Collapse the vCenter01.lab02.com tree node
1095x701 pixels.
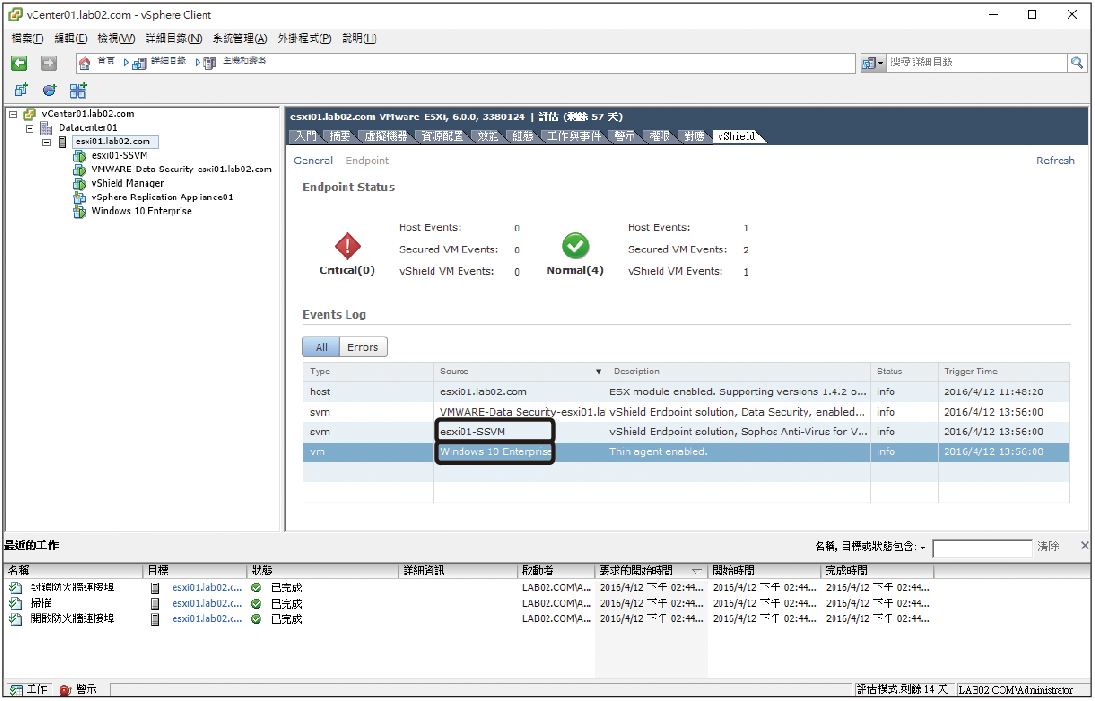coord(13,115)
